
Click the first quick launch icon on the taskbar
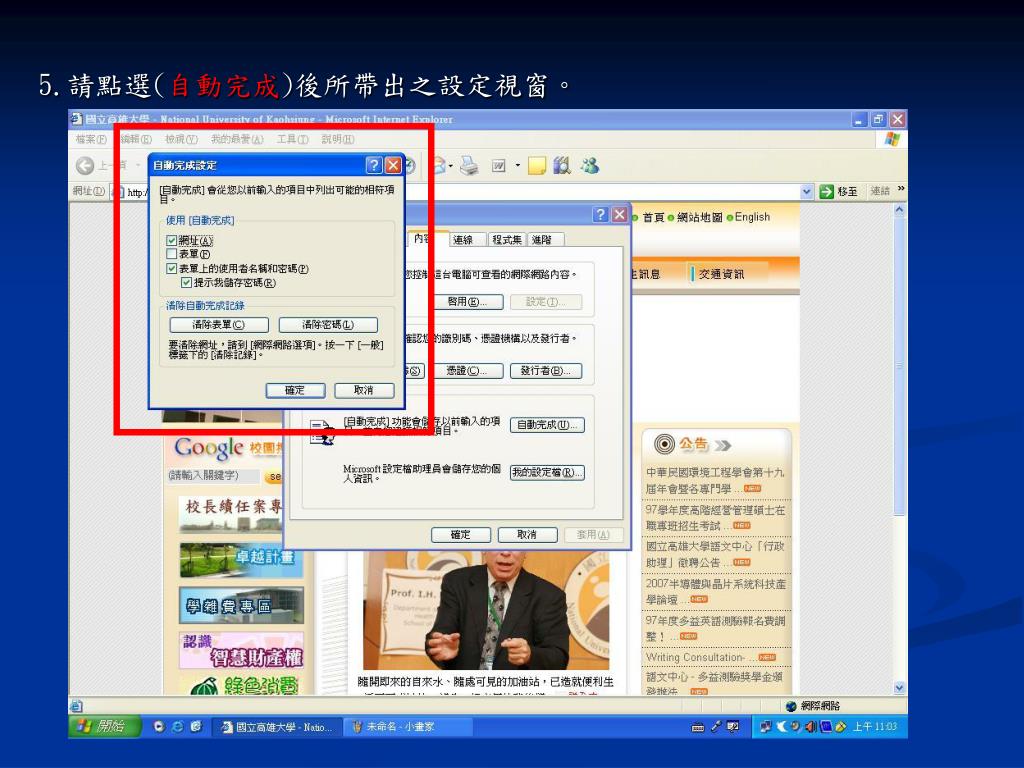(159, 726)
